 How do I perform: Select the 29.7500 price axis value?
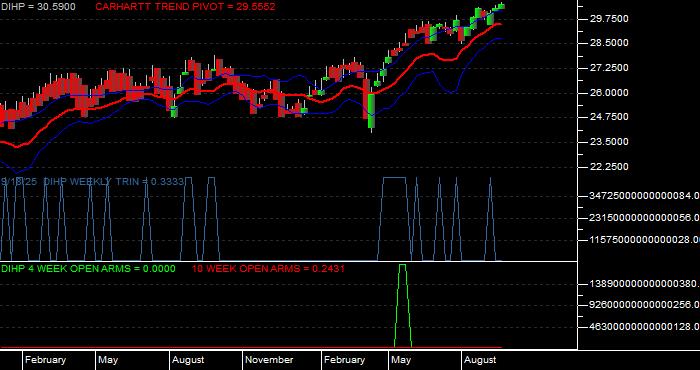tap(609, 18)
